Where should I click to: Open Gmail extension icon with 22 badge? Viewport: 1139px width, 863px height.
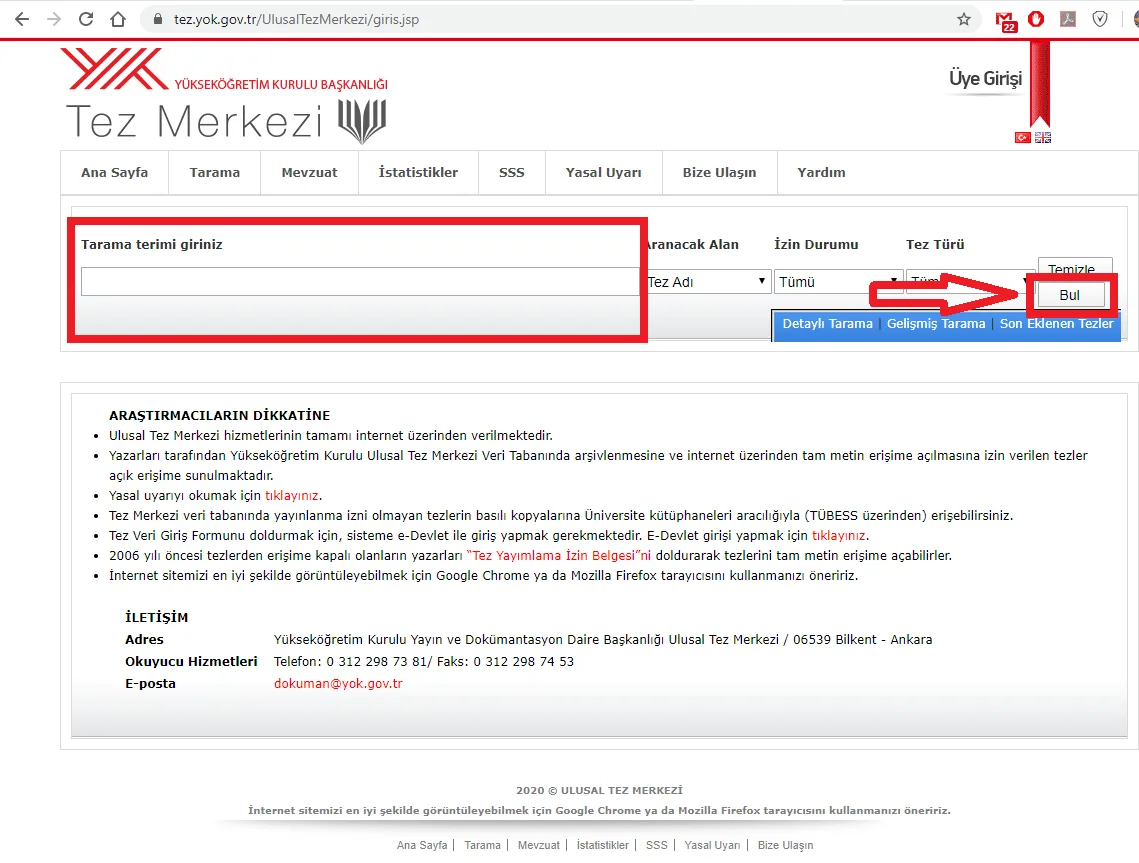pos(1005,21)
